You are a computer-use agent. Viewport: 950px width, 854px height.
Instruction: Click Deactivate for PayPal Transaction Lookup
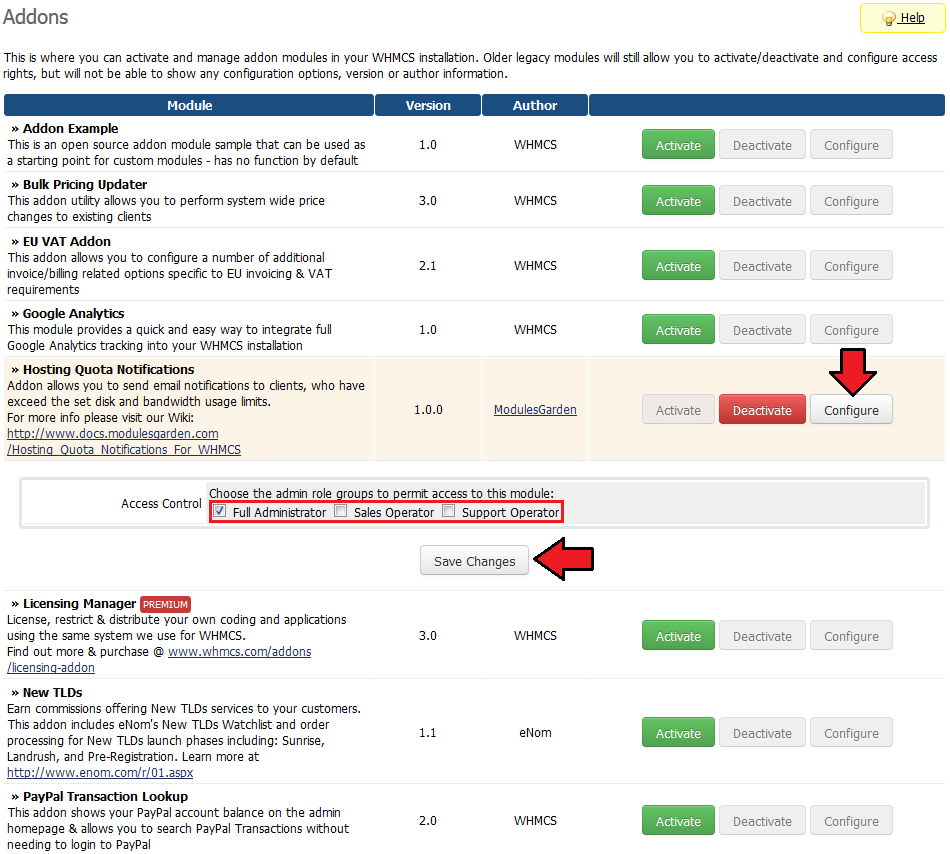(762, 821)
